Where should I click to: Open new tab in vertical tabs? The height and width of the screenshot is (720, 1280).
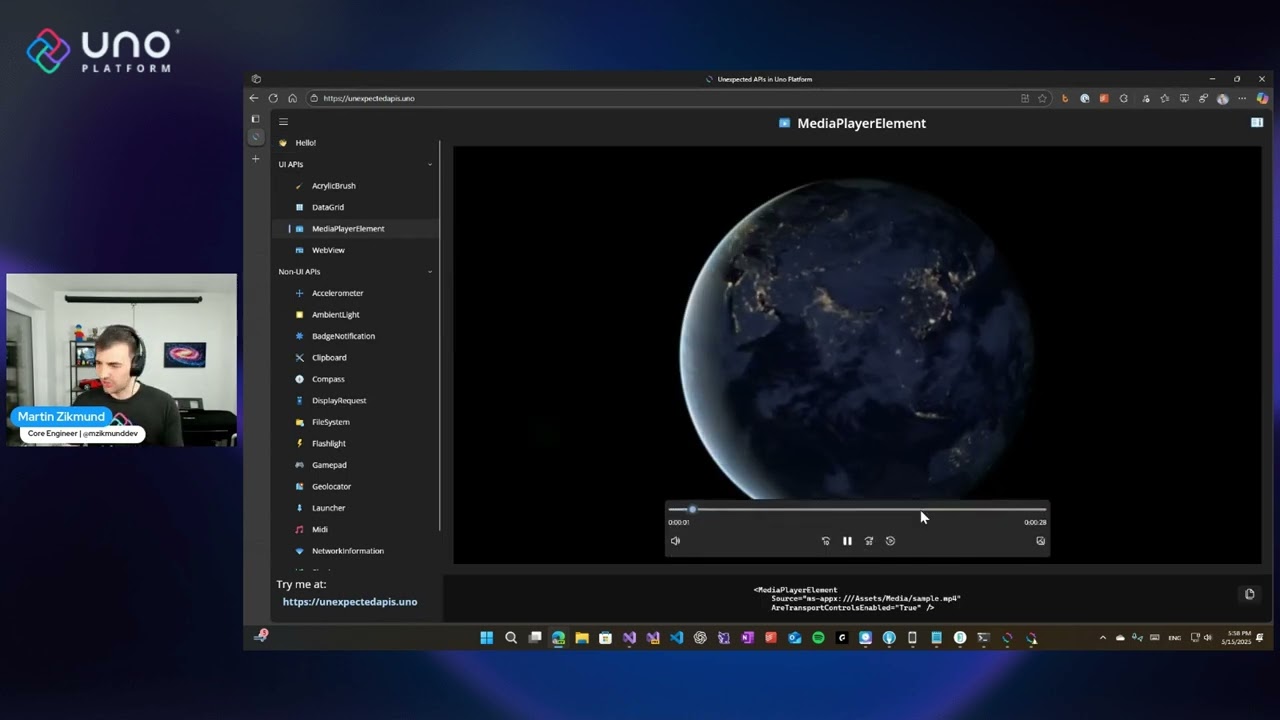click(x=255, y=159)
